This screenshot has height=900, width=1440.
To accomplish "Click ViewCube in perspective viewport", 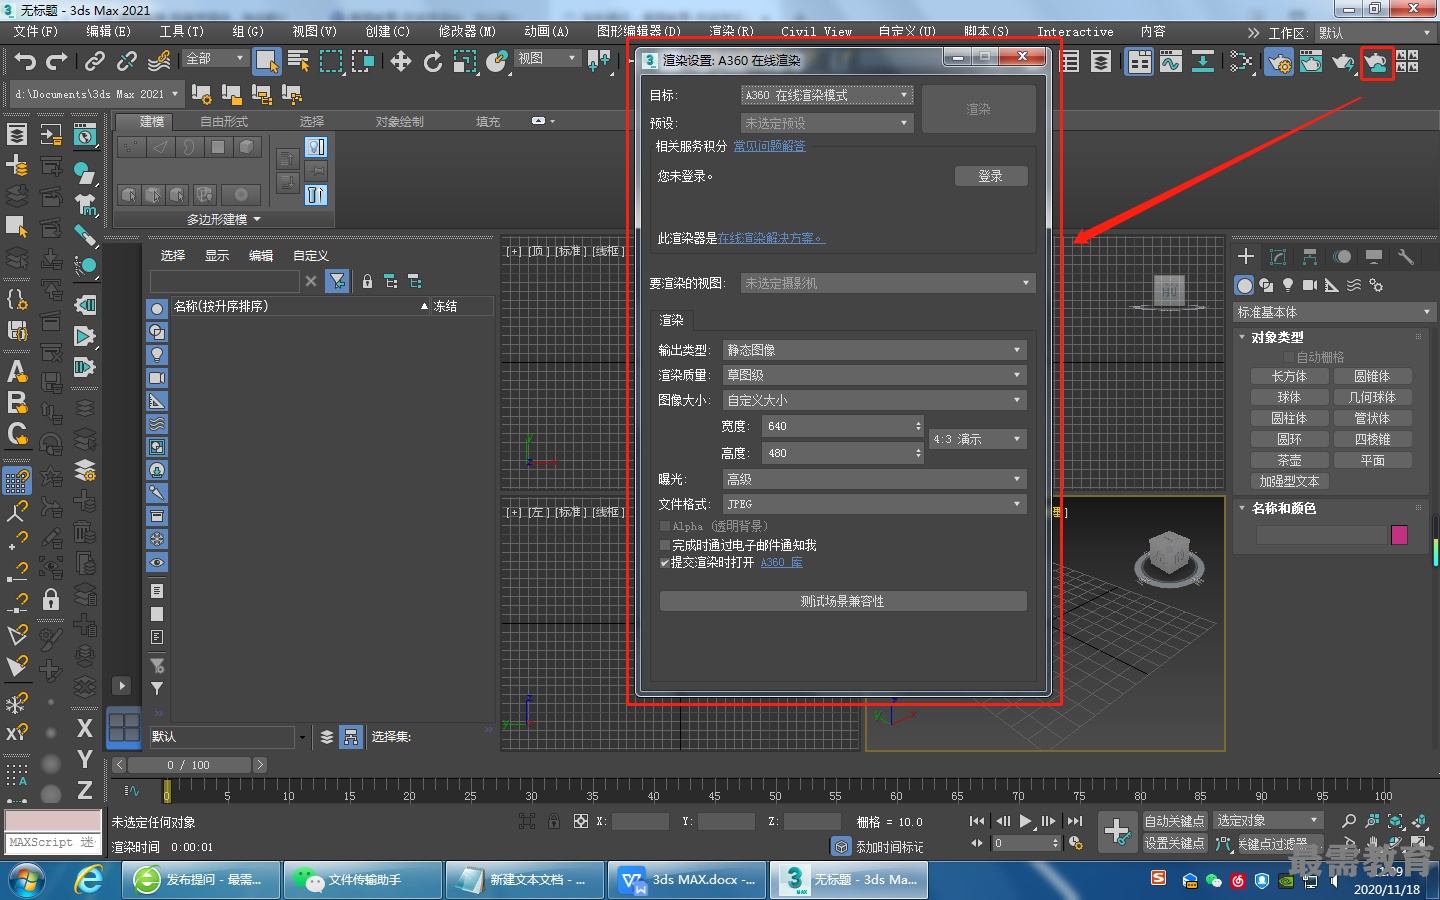I will click(x=1168, y=556).
